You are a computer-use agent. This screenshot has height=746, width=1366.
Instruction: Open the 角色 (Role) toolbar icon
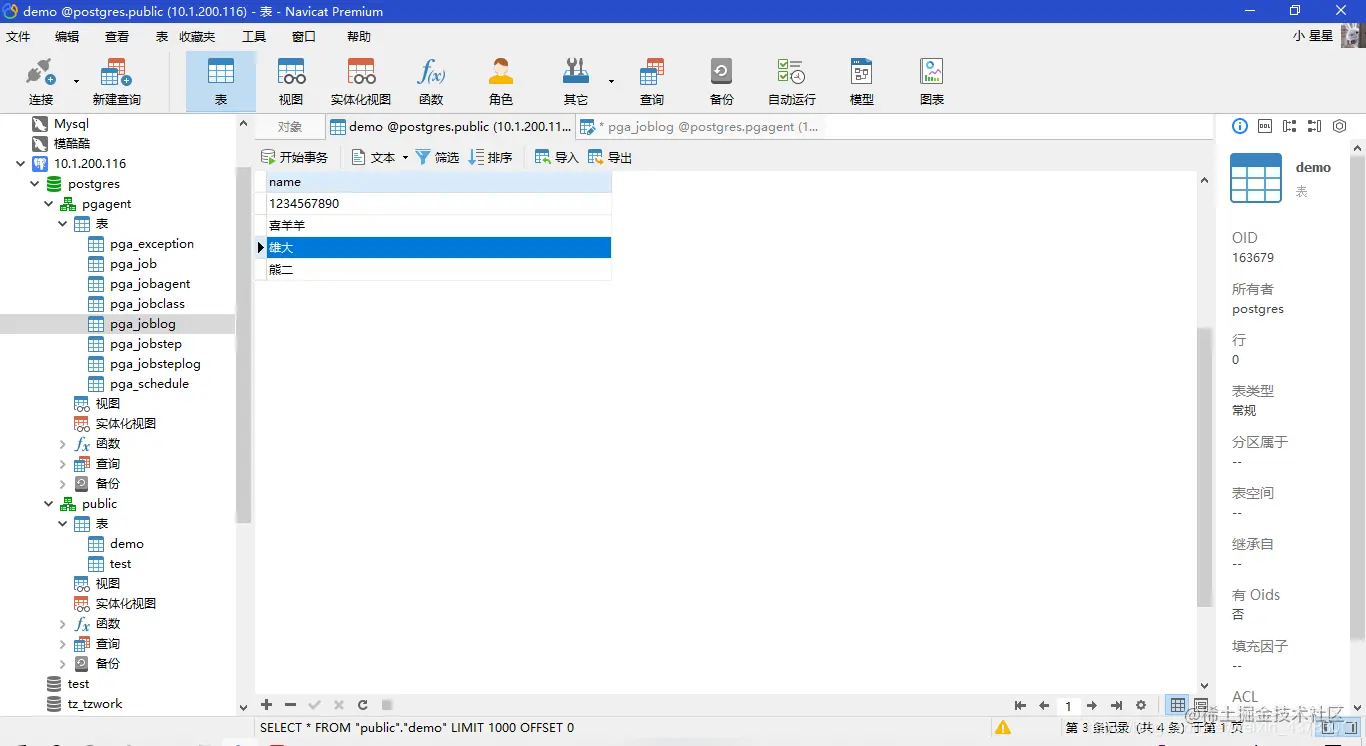tap(501, 82)
